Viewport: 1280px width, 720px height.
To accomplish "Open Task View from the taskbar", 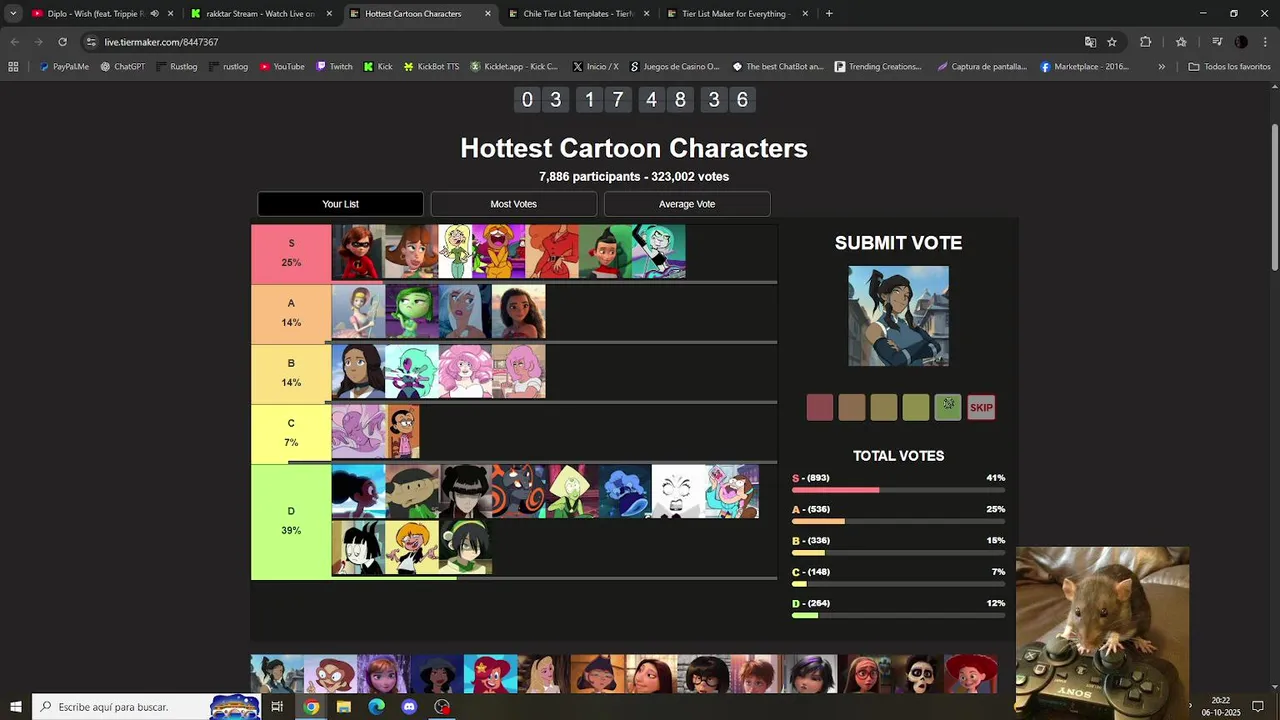I will [277, 707].
